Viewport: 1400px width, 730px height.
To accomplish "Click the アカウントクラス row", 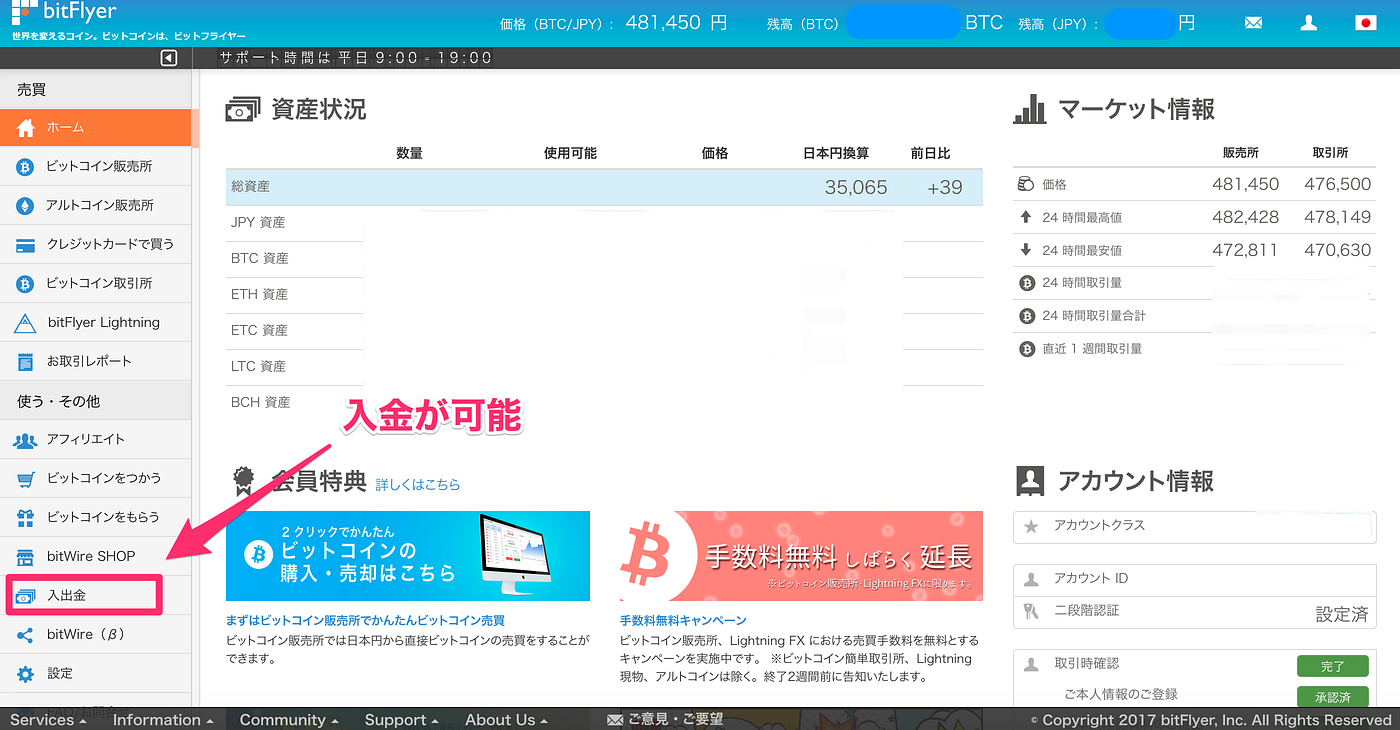I will (1195, 526).
